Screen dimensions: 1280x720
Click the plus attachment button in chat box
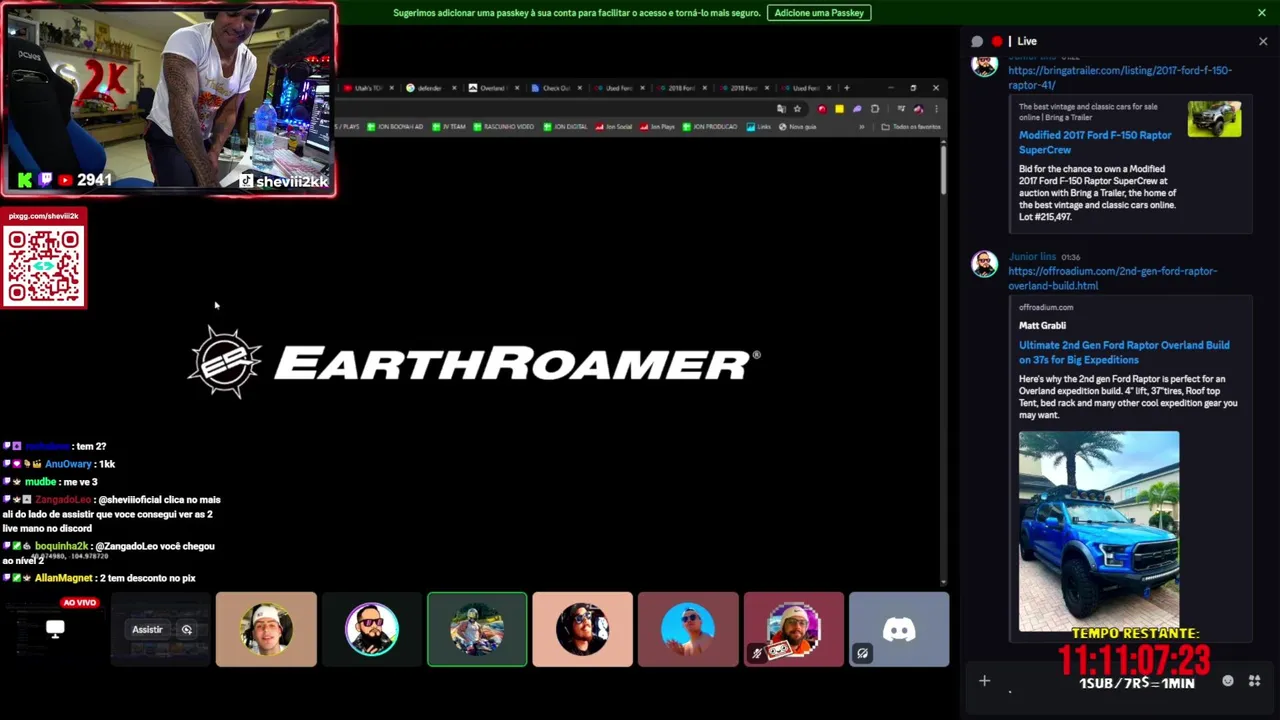coord(984,681)
